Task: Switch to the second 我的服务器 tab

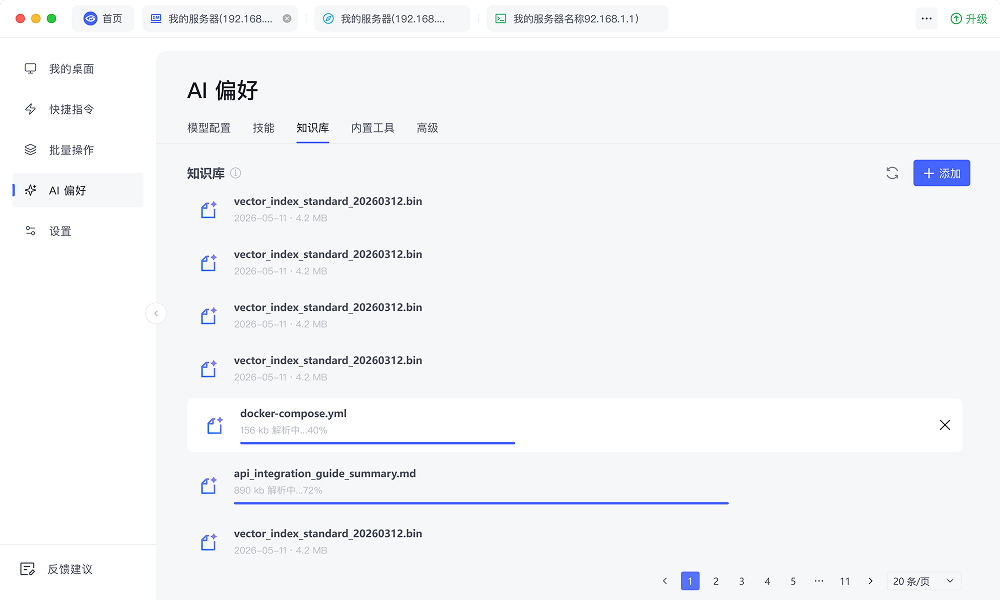Action: pyautogui.click(x=392, y=18)
